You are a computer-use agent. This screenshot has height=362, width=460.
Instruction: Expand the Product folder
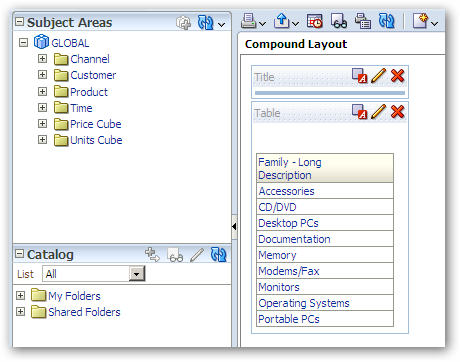tap(42, 91)
